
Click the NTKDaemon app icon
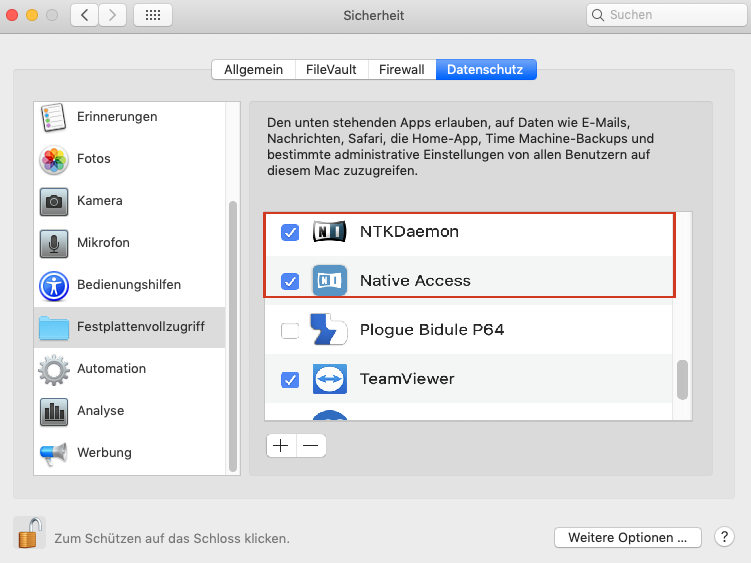coord(330,232)
